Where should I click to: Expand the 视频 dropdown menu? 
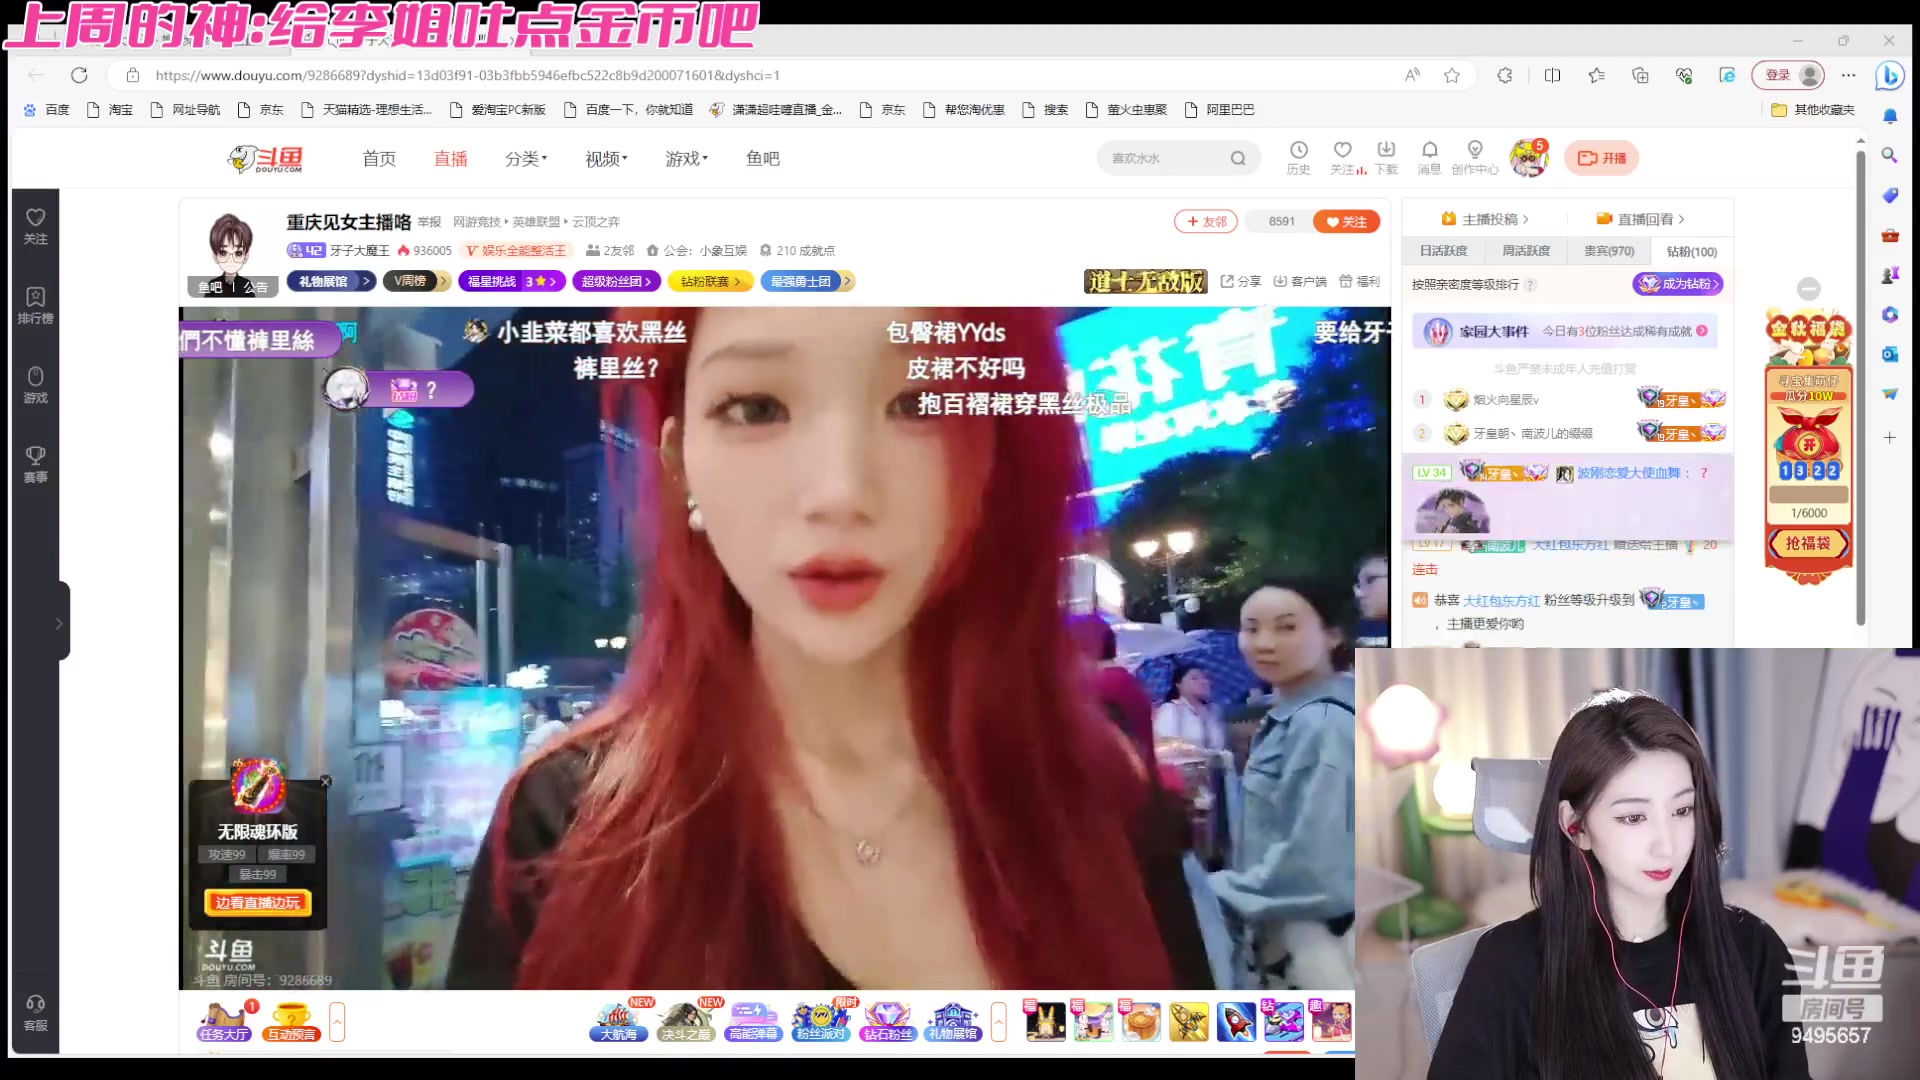[606, 158]
